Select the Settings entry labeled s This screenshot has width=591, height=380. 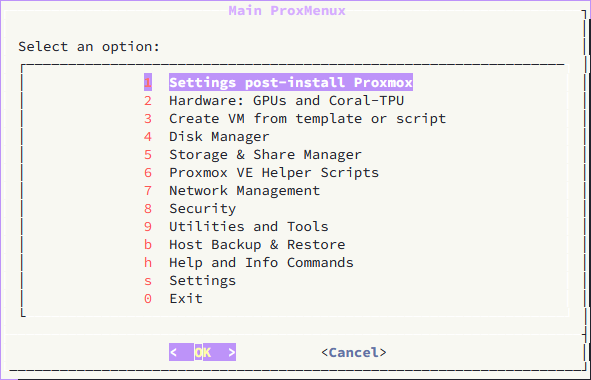[x=202, y=281]
